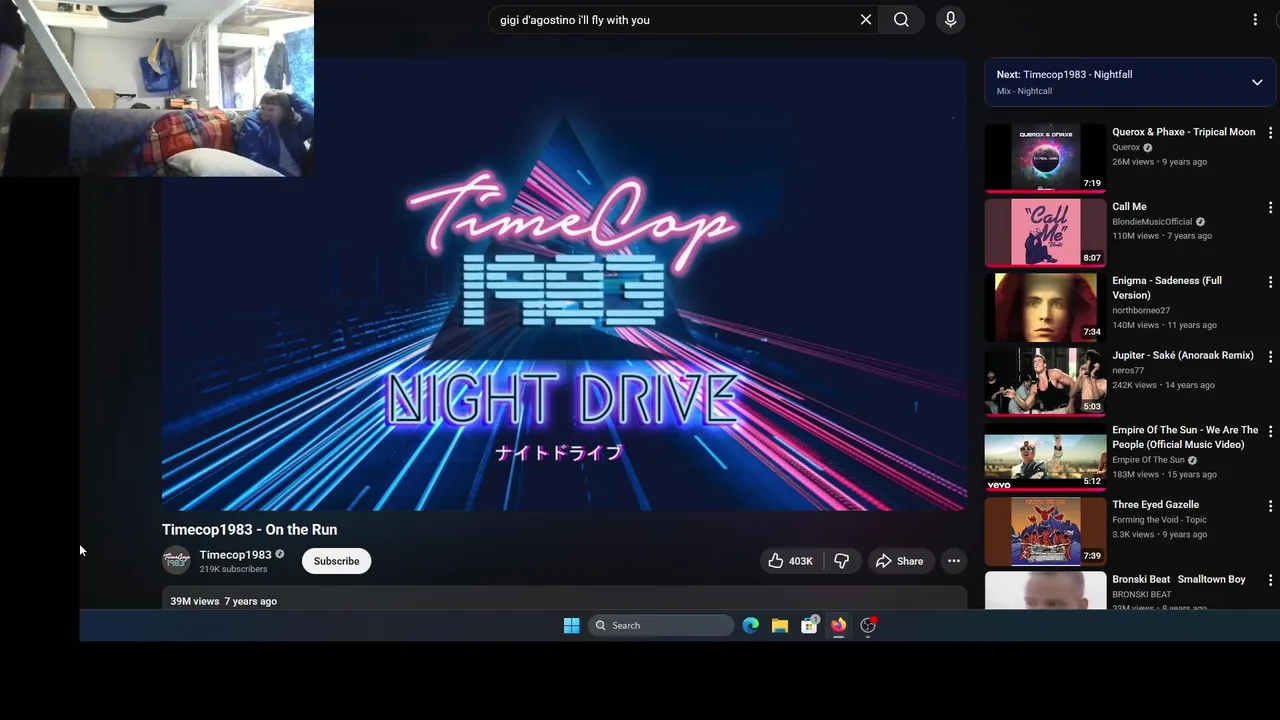Open Enigma - Sadeness video thumbnail
Image resolution: width=1280 pixels, height=720 pixels.
1045,306
